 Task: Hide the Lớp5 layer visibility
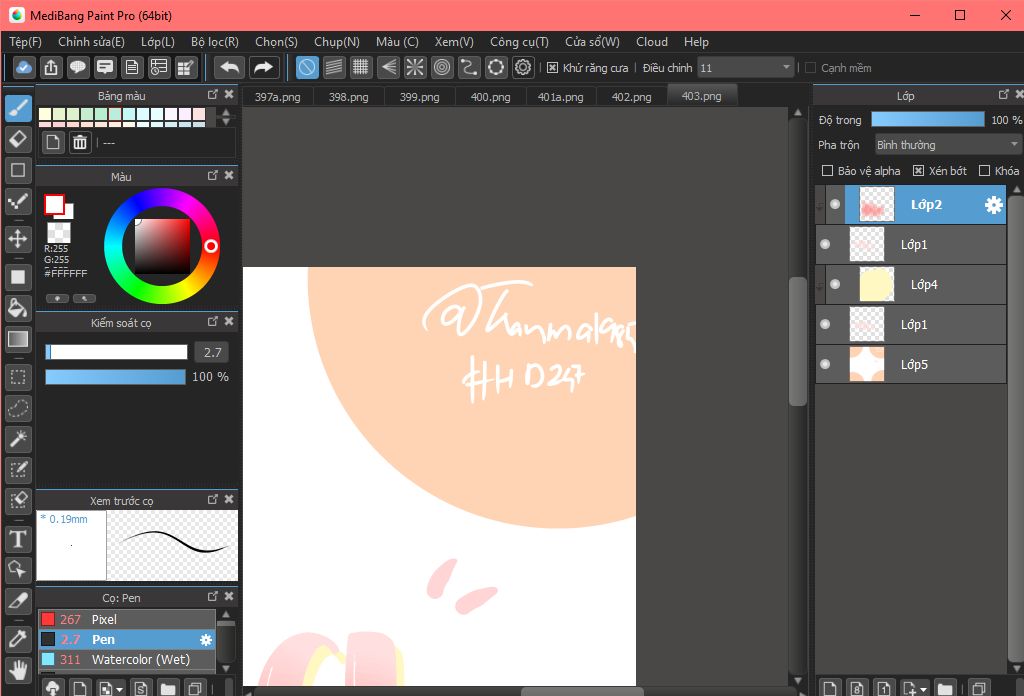[825, 364]
